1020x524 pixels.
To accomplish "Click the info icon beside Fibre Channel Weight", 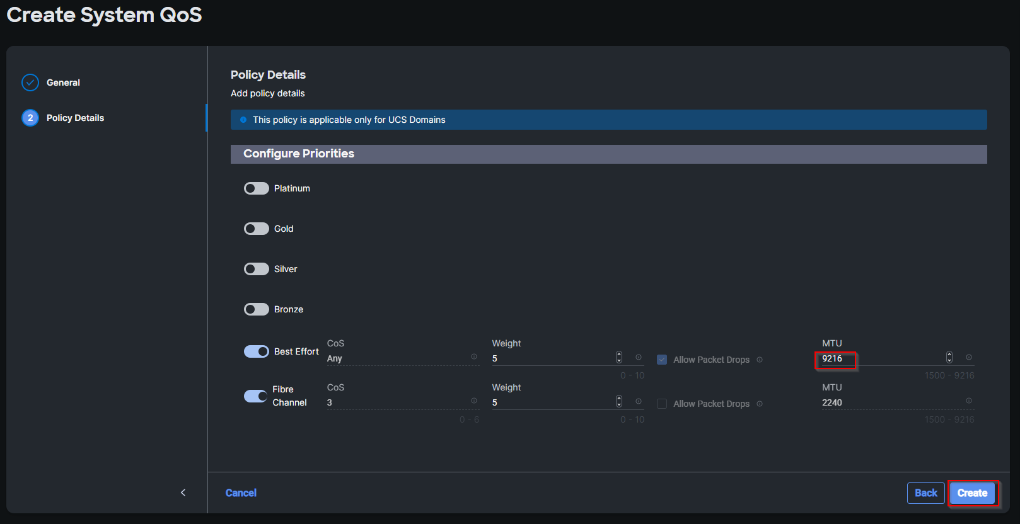I will [638, 402].
